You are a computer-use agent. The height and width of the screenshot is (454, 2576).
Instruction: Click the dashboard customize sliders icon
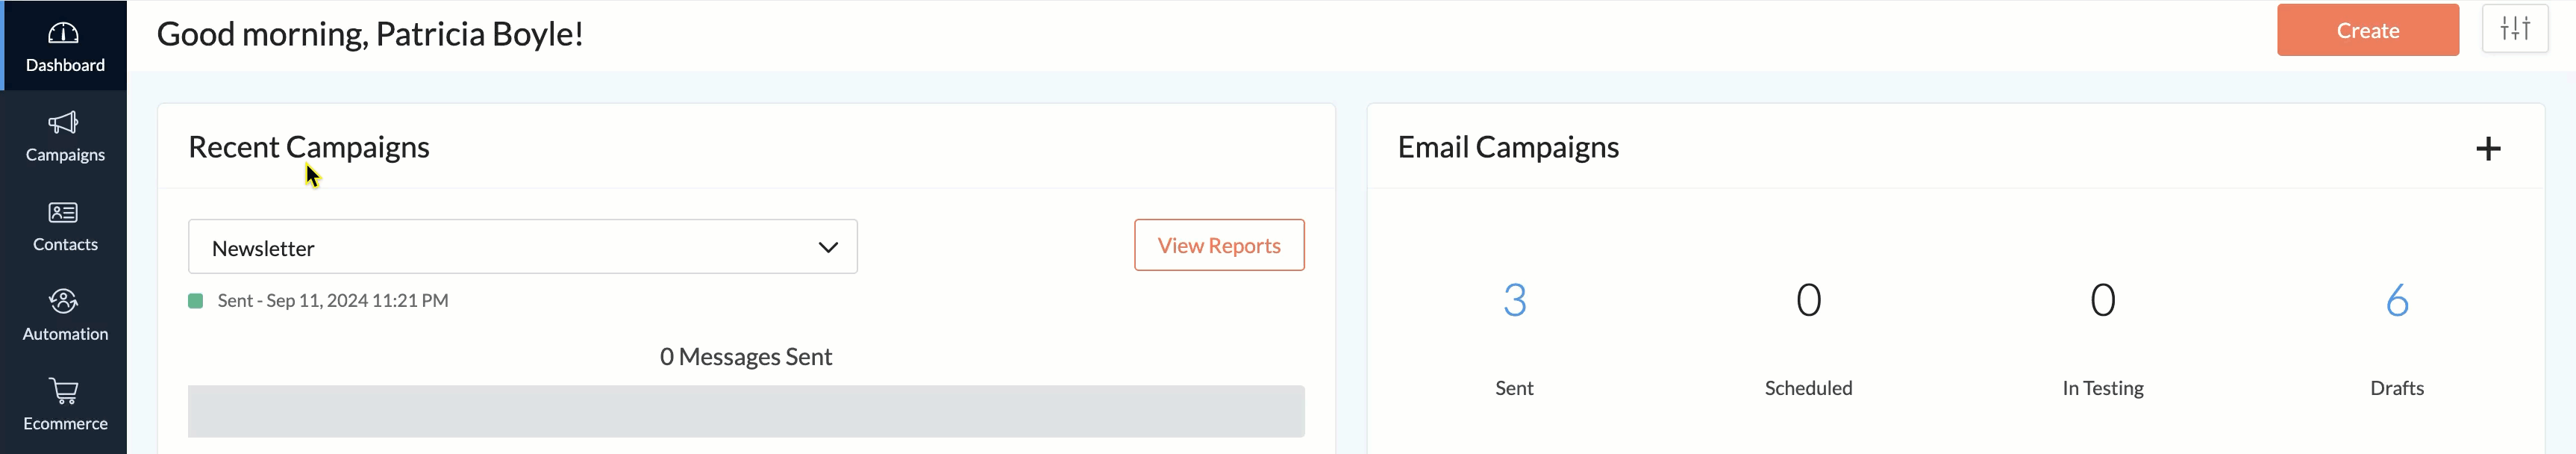2514,29
